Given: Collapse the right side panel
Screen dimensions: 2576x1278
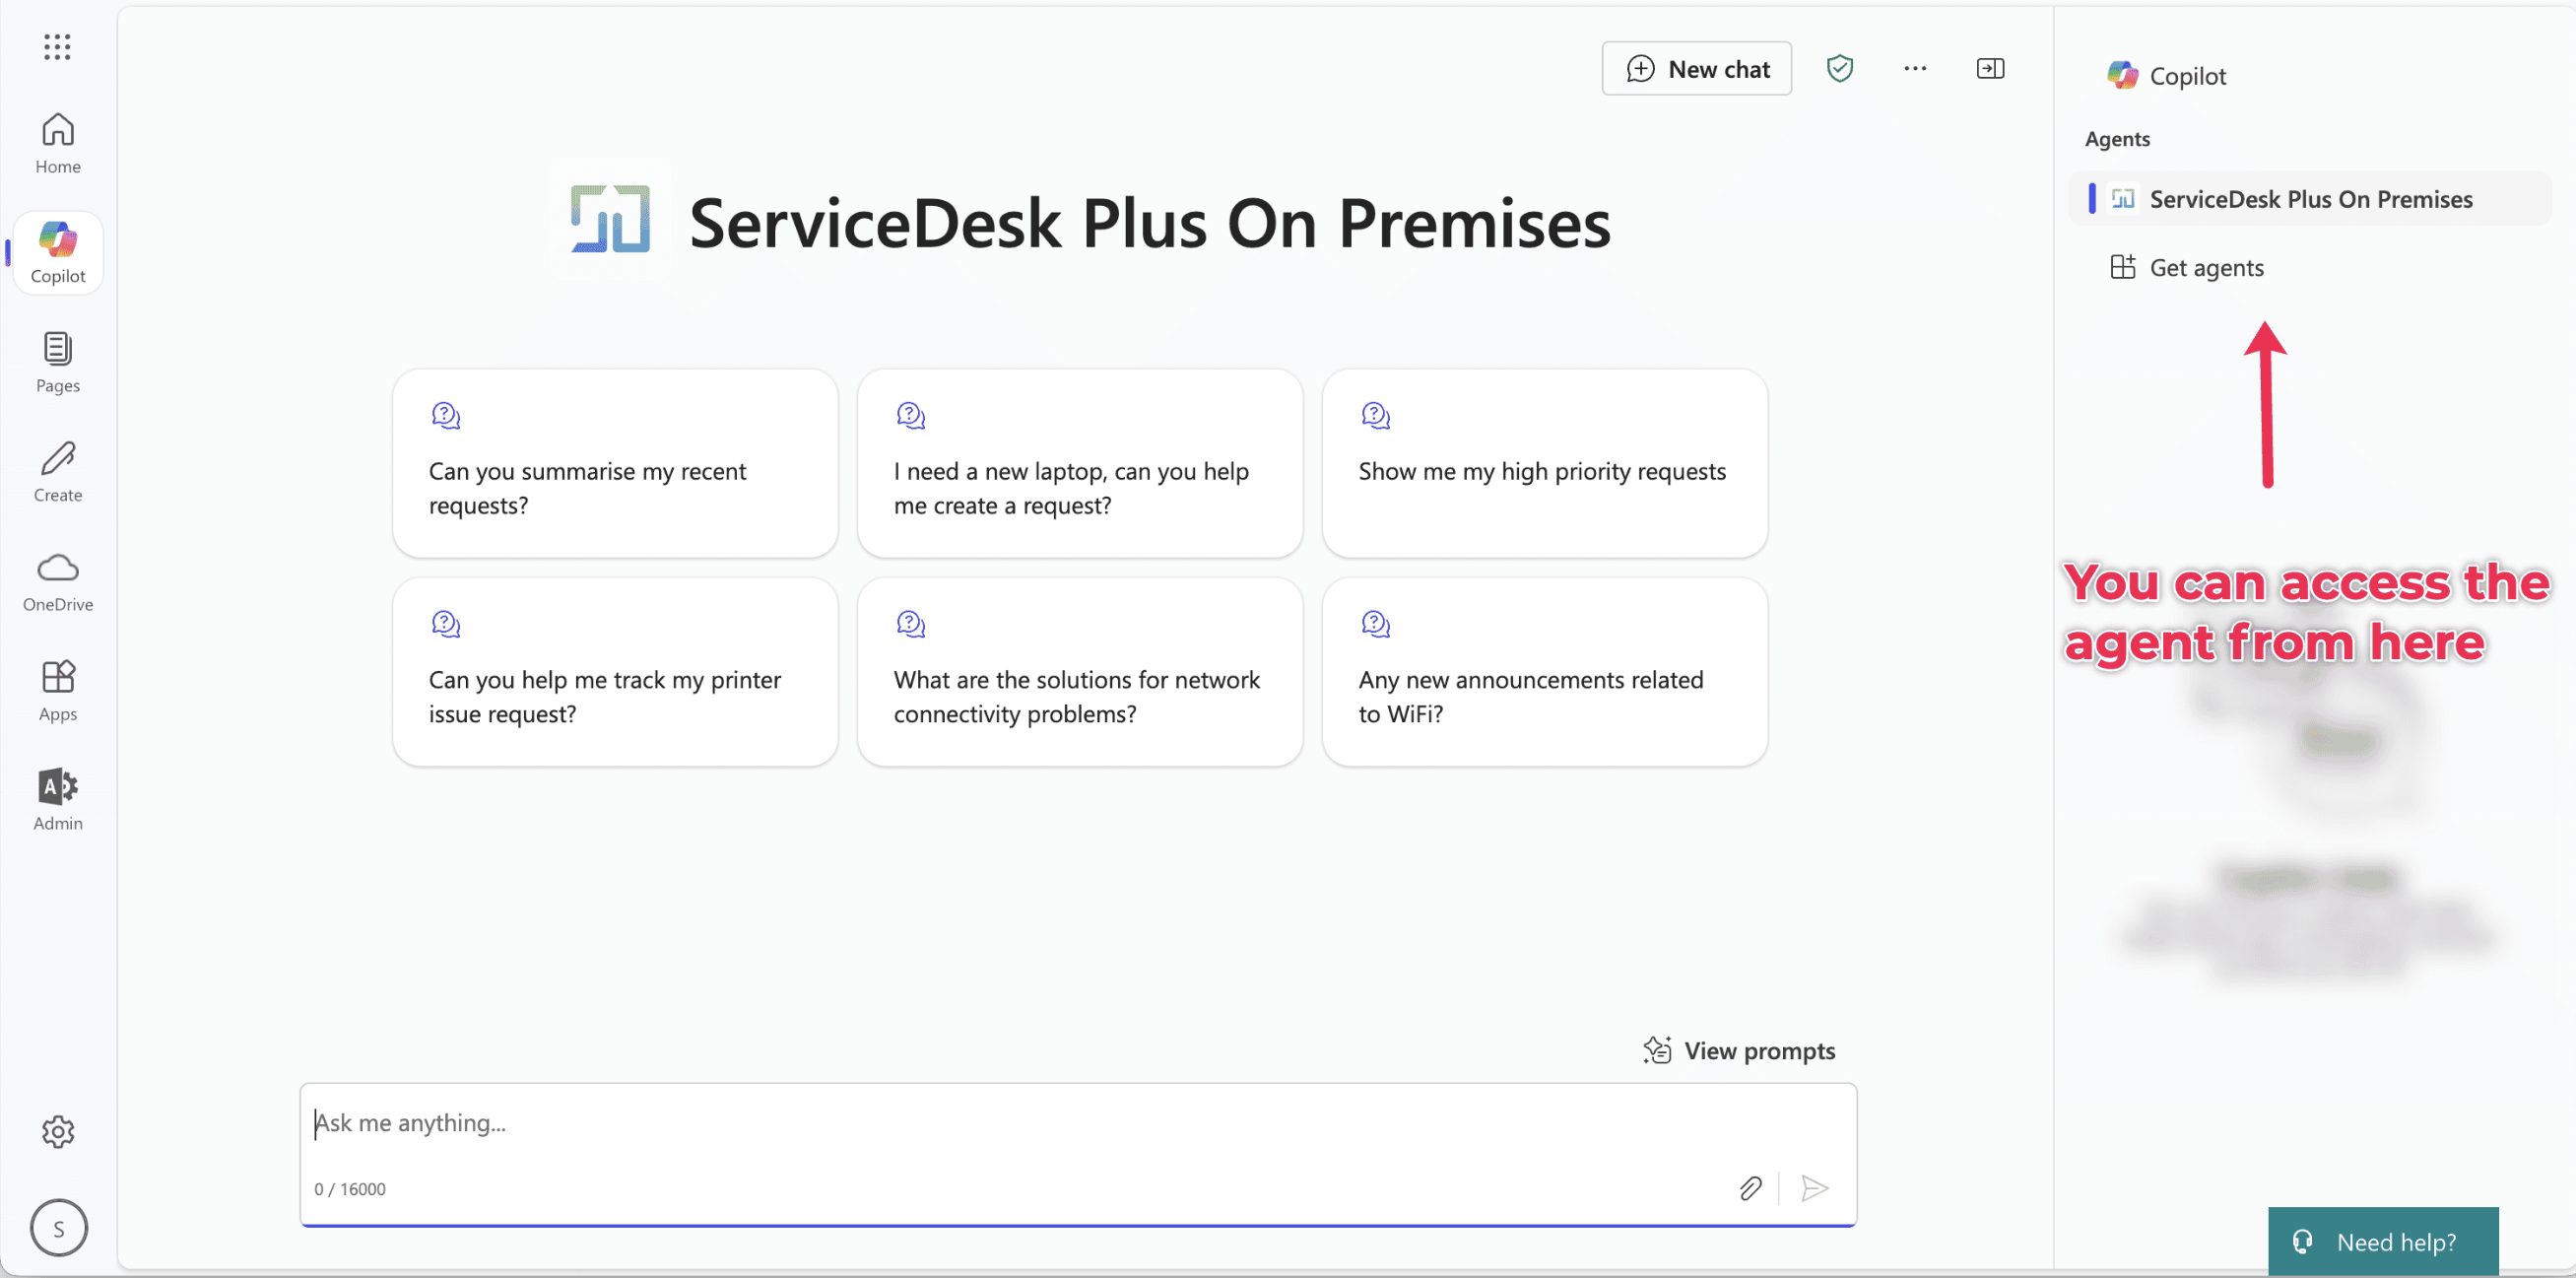Looking at the screenshot, I should click(1990, 68).
